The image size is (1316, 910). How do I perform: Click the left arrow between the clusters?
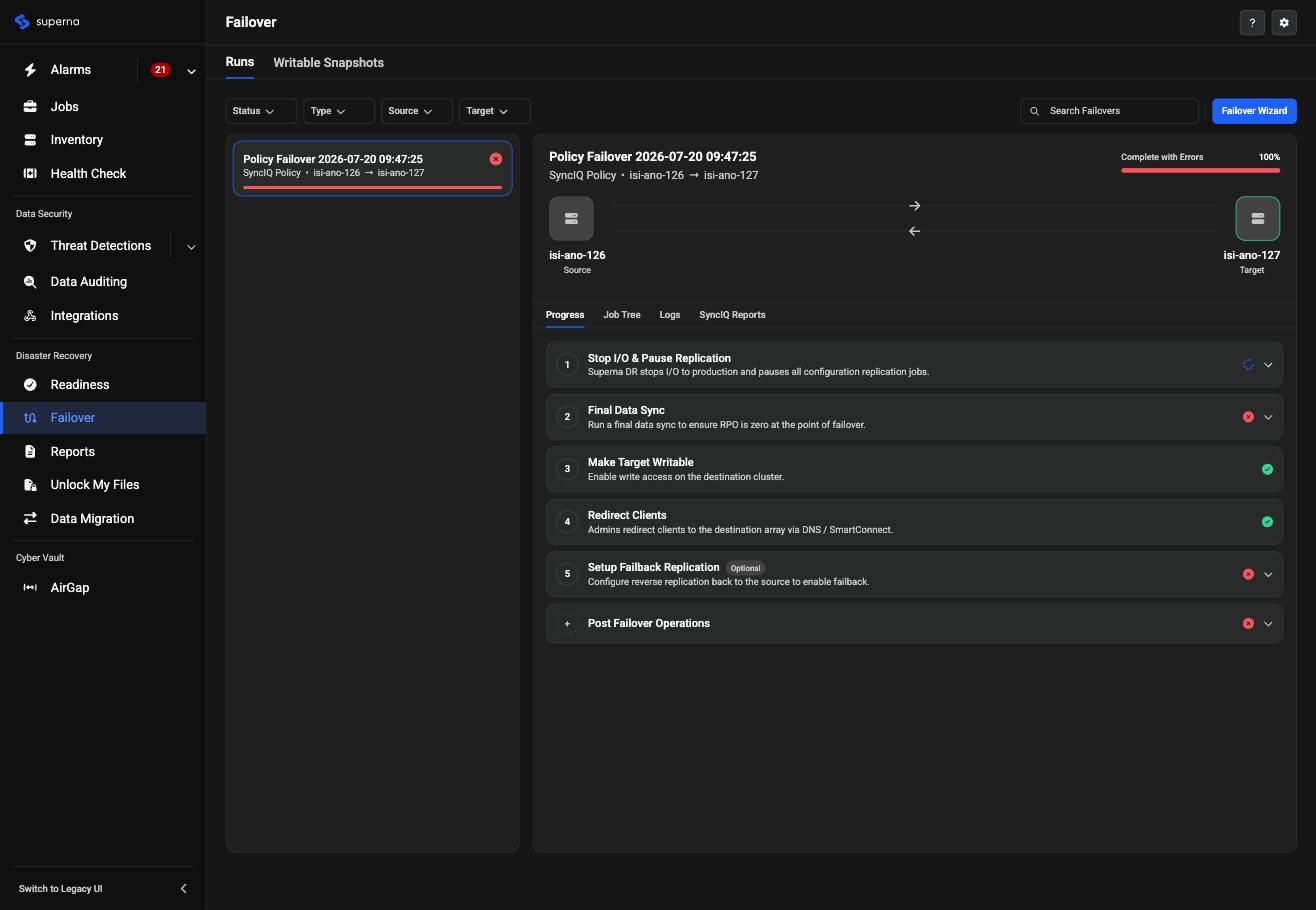(914, 232)
